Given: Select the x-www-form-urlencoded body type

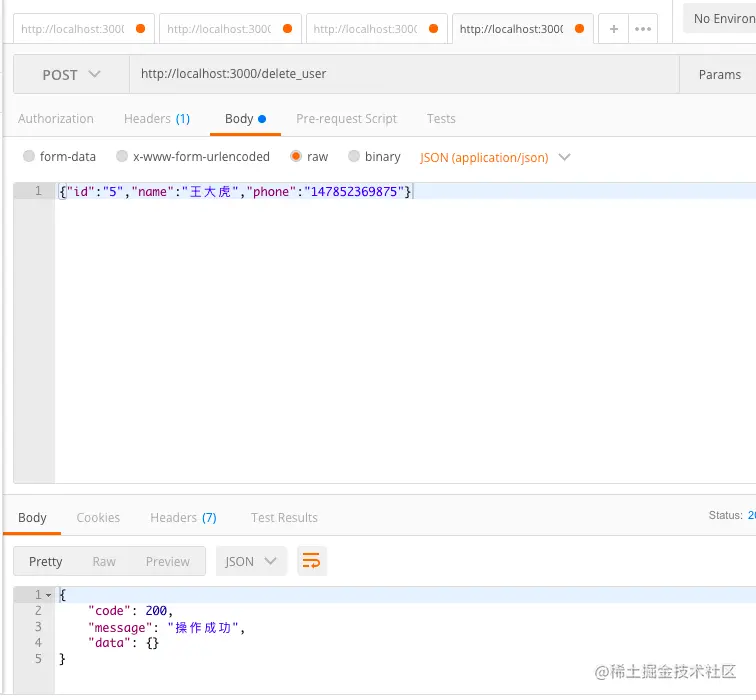Looking at the screenshot, I should [x=122, y=156].
